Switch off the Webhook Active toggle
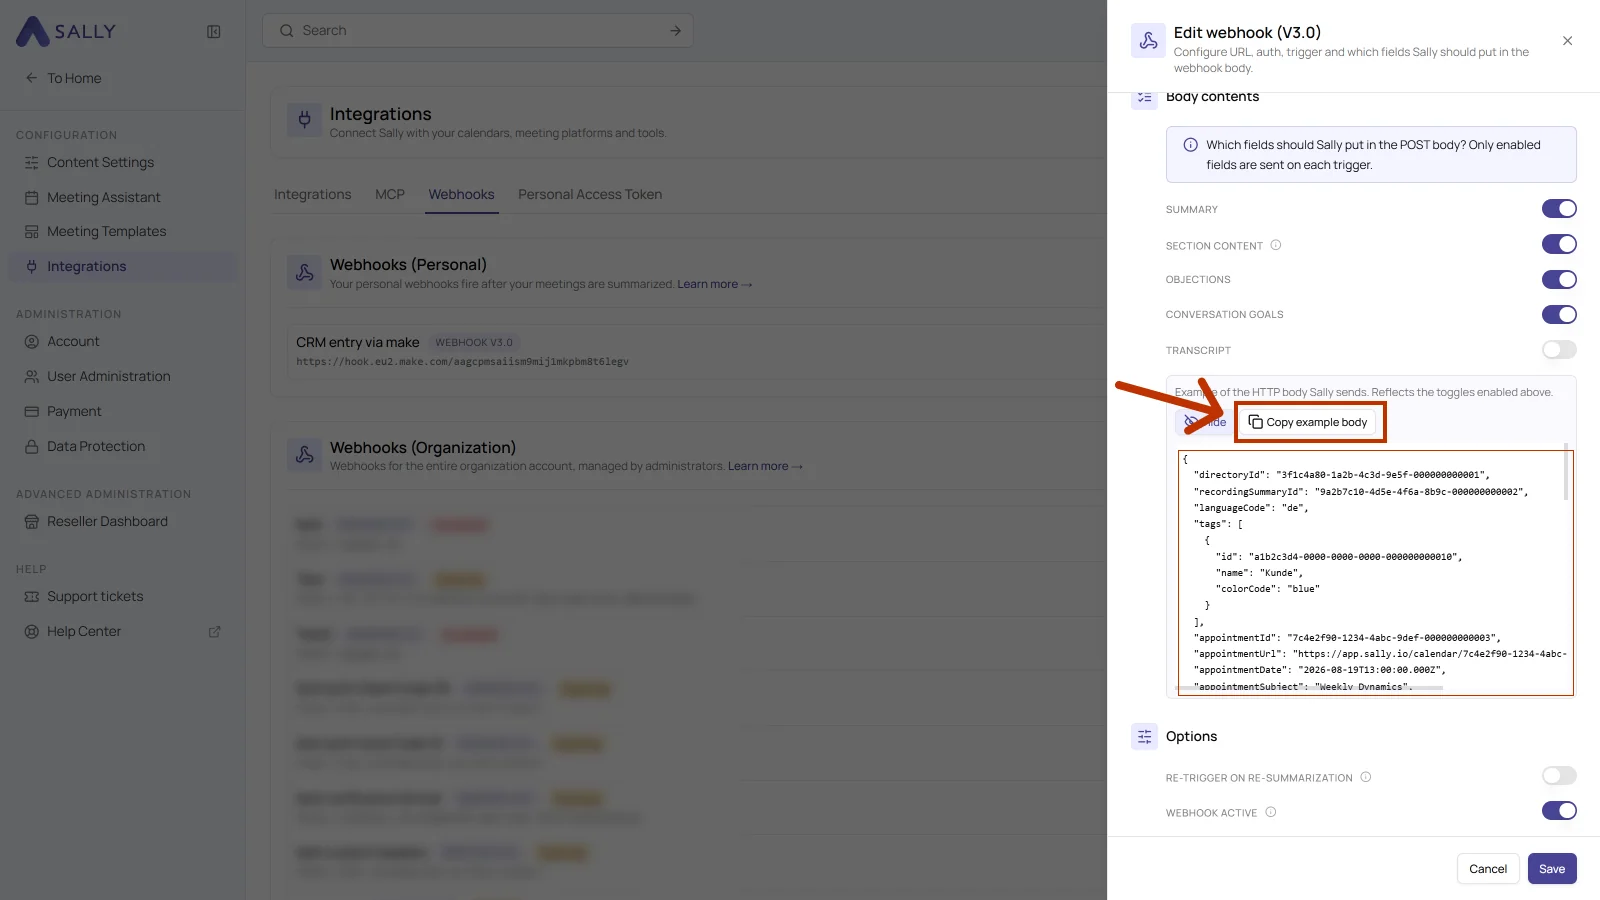 1559,810
